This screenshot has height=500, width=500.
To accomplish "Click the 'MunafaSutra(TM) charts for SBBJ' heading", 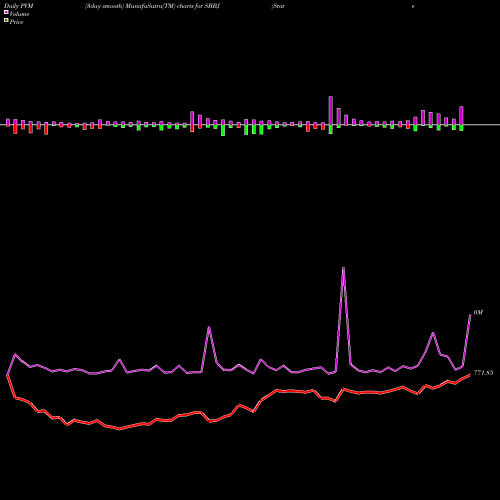I will (x=173, y=6).
